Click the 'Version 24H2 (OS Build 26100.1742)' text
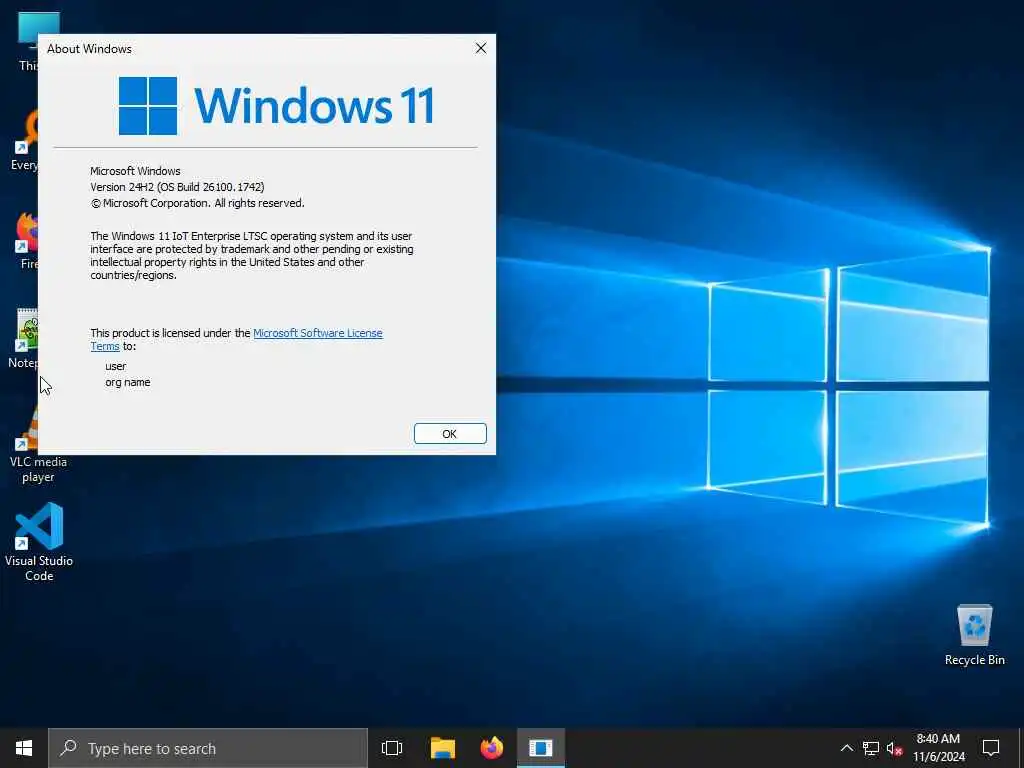This screenshot has height=768, width=1024. click(x=177, y=187)
